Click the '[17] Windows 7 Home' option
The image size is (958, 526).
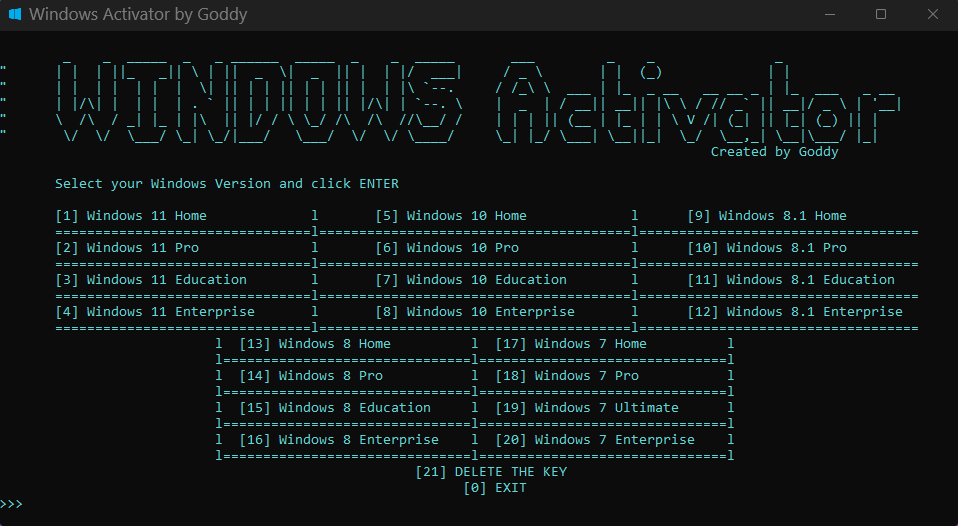571,344
